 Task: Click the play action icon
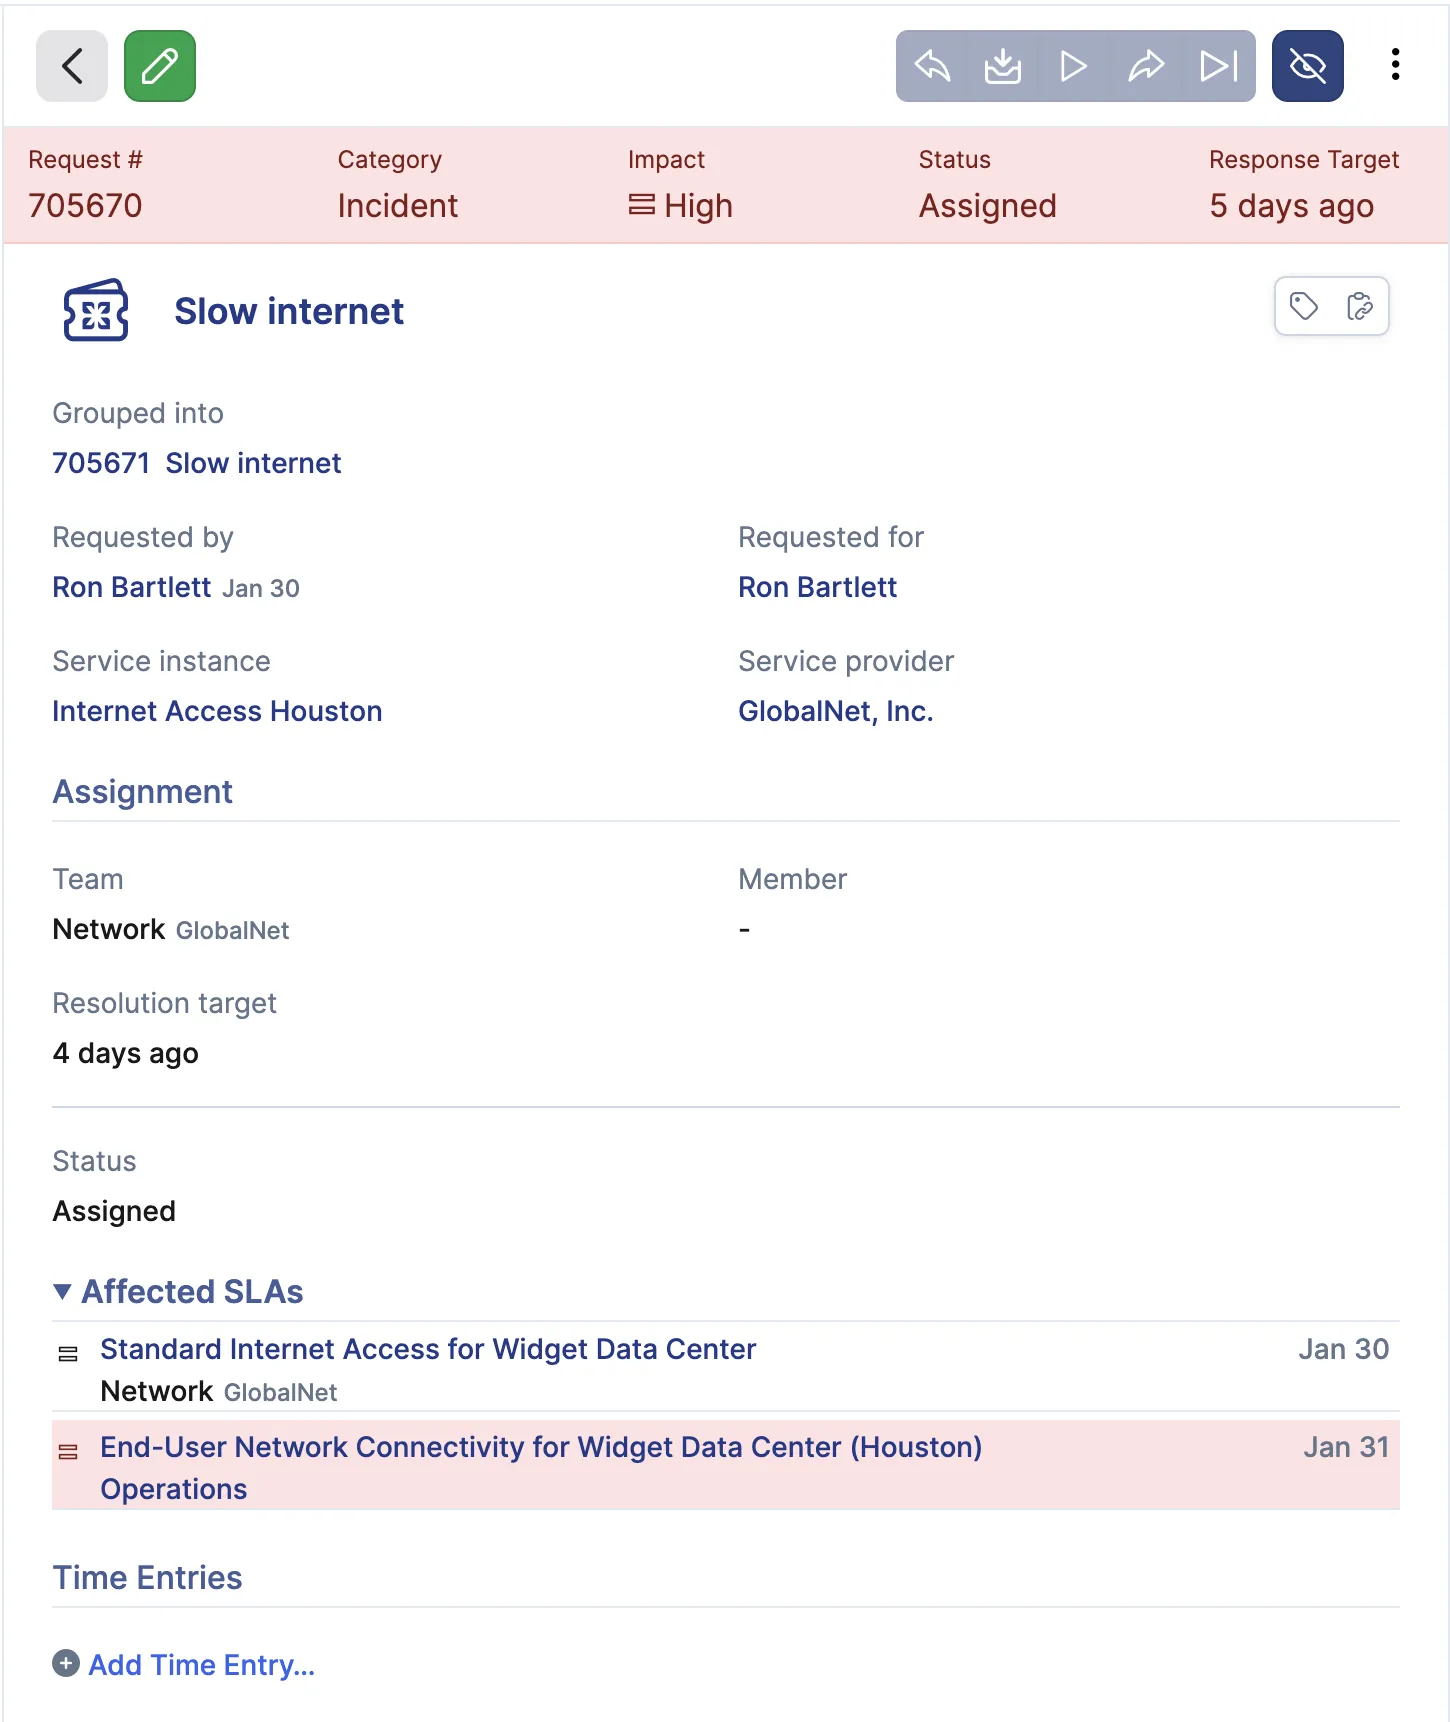click(1074, 66)
